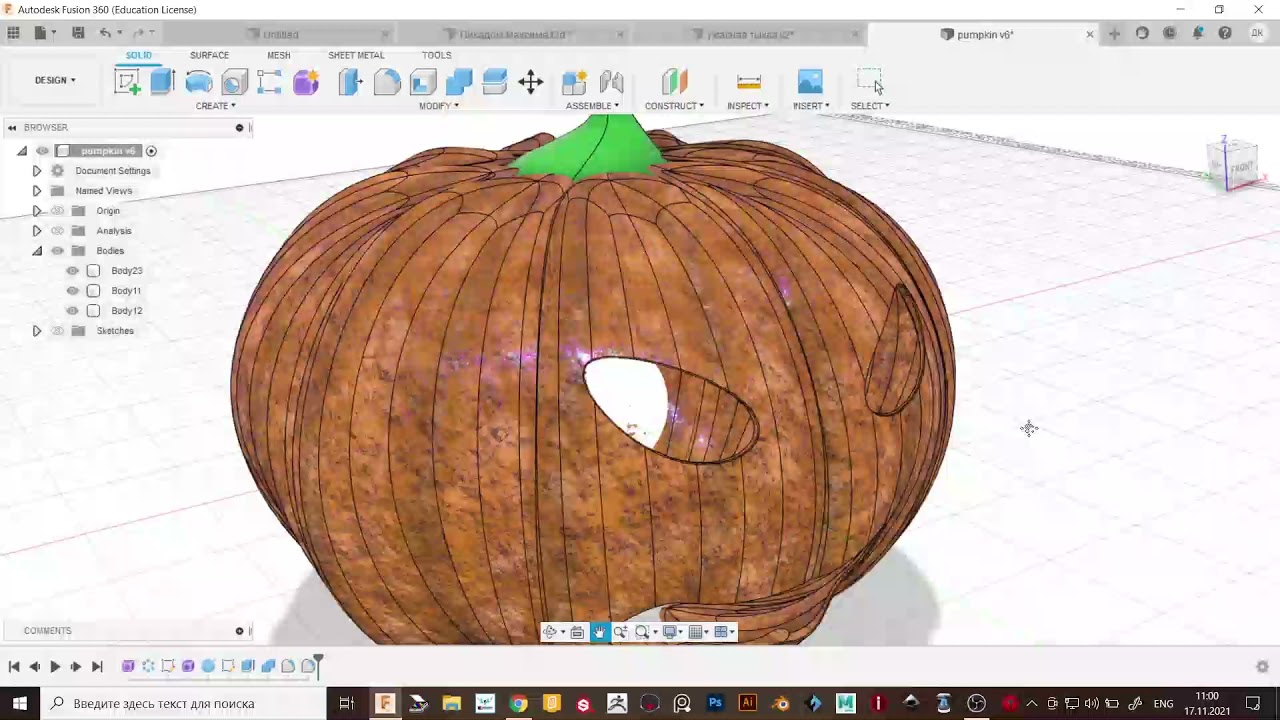
Task: Select the Joint tool
Action: point(611,82)
